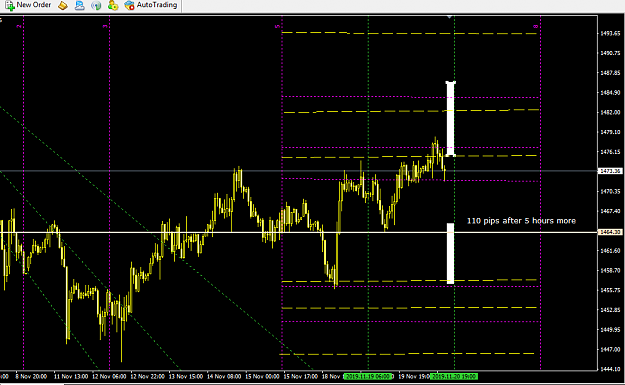Click the 1444.10 price scale value

click(611, 369)
